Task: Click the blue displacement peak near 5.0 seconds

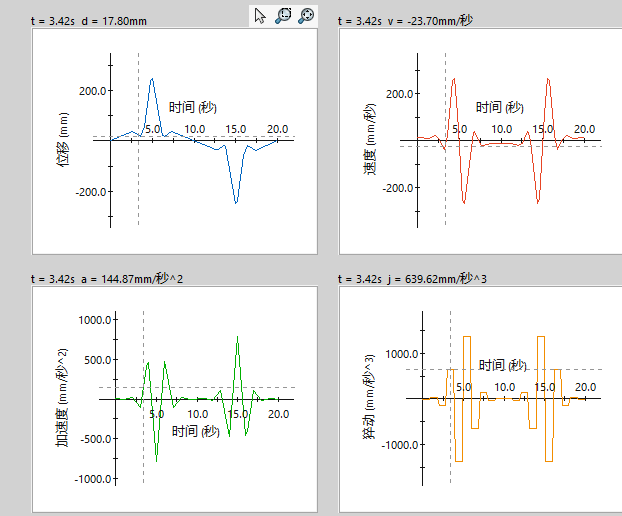Action: (x=152, y=79)
